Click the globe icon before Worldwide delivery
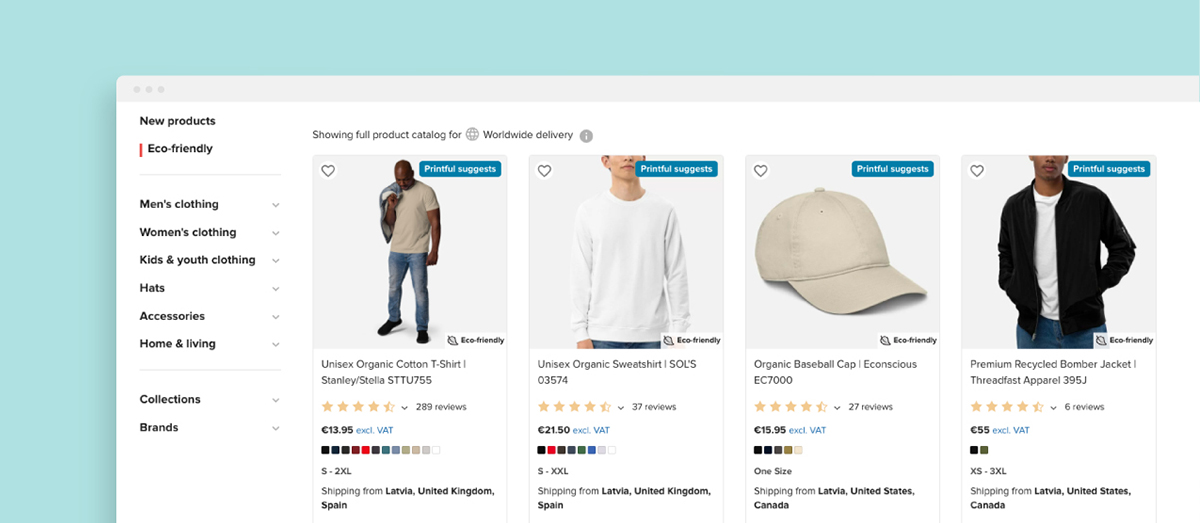 (x=472, y=134)
